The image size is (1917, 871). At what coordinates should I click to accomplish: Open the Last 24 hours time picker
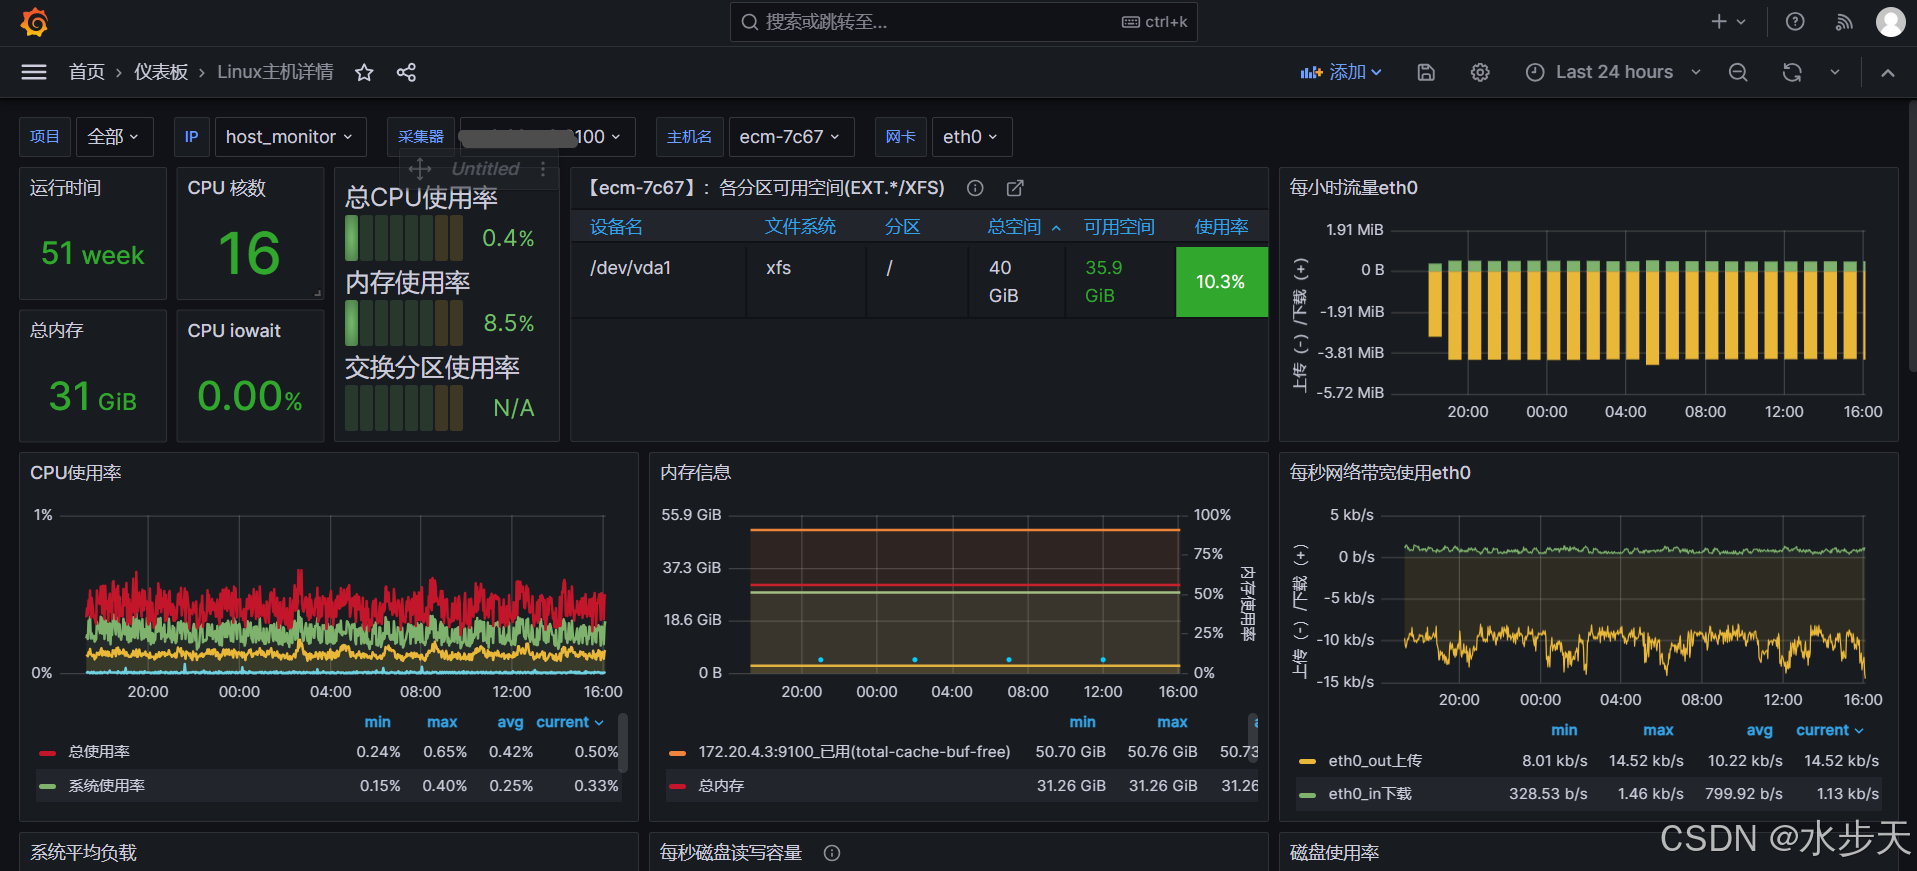pos(1613,72)
